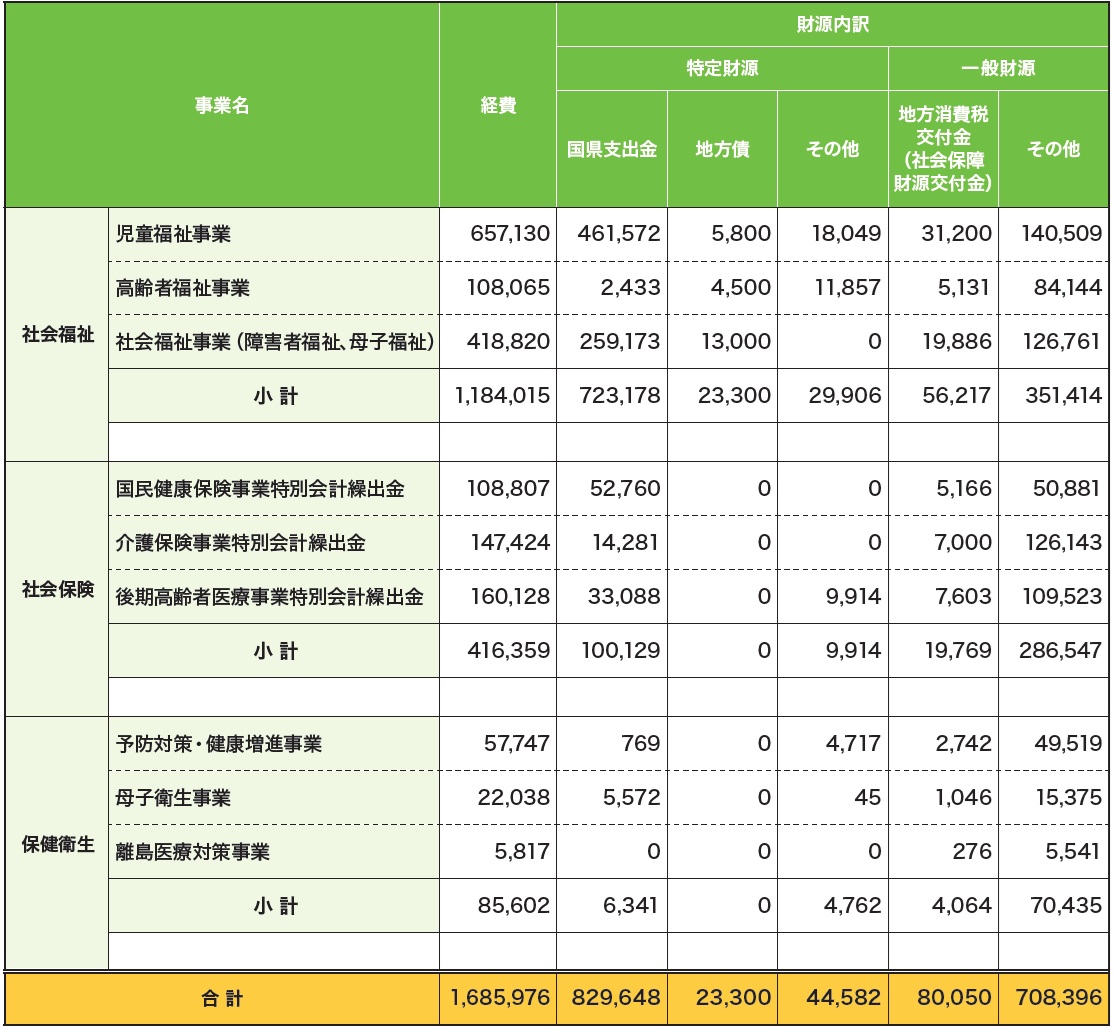The width and height of the screenshot is (1114, 1030).
Task: Select the value 147,424
Action: pyautogui.click(x=510, y=543)
